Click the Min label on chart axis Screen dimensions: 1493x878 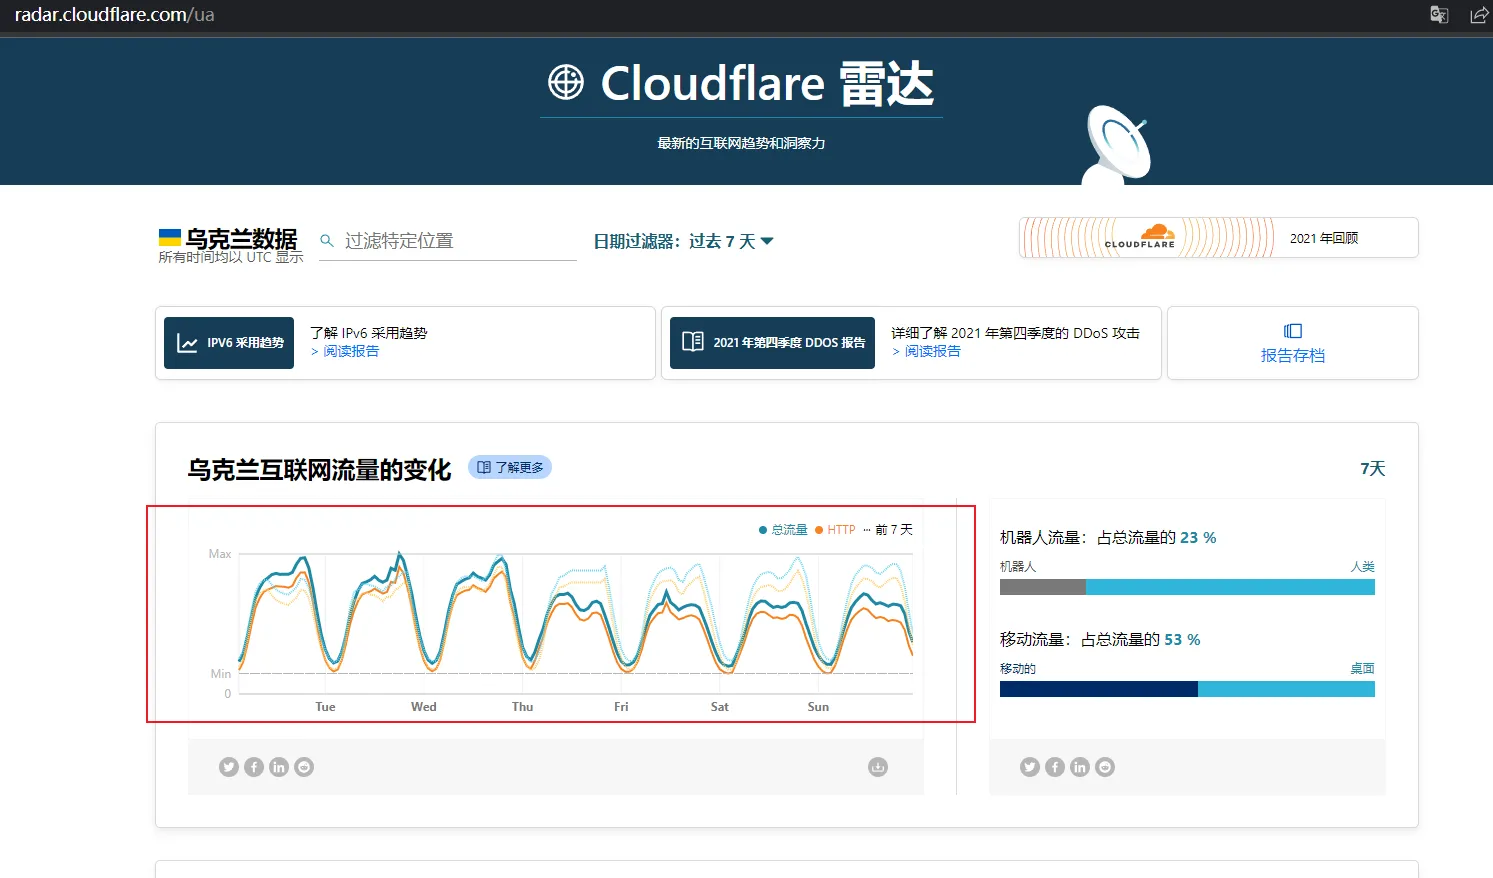coord(221,674)
